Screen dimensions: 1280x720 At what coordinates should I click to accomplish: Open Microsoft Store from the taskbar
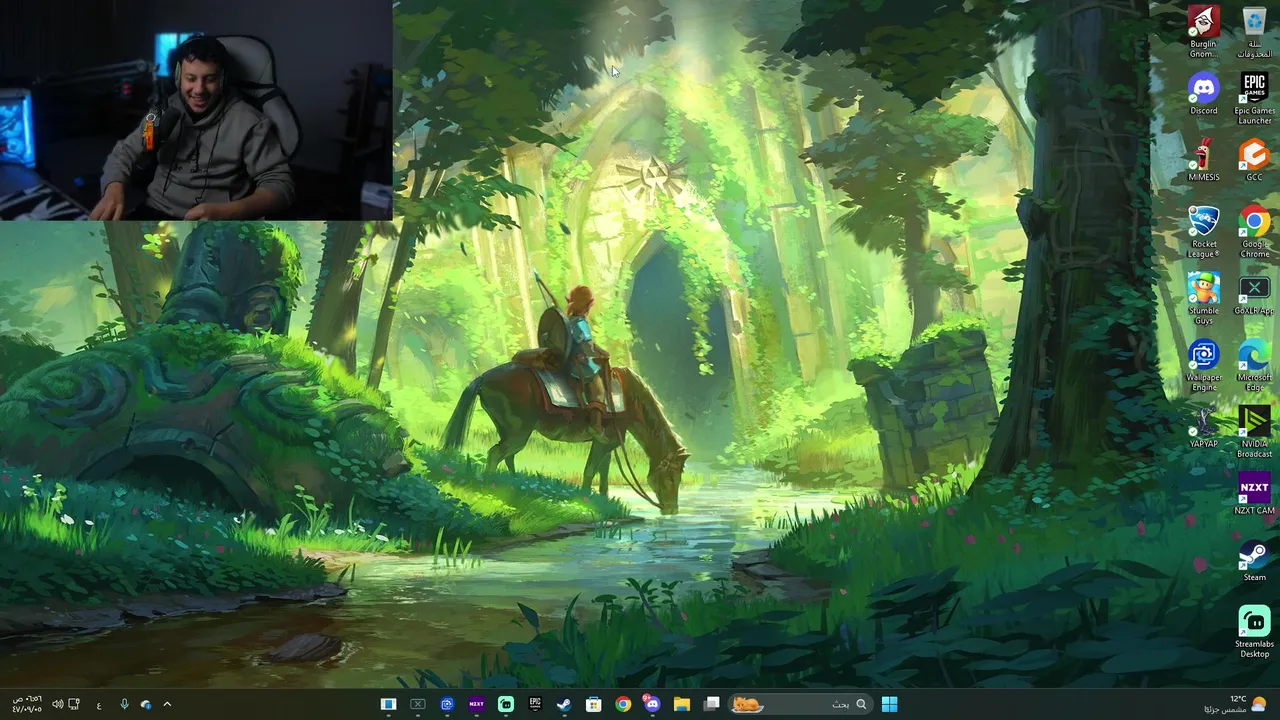click(593, 704)
